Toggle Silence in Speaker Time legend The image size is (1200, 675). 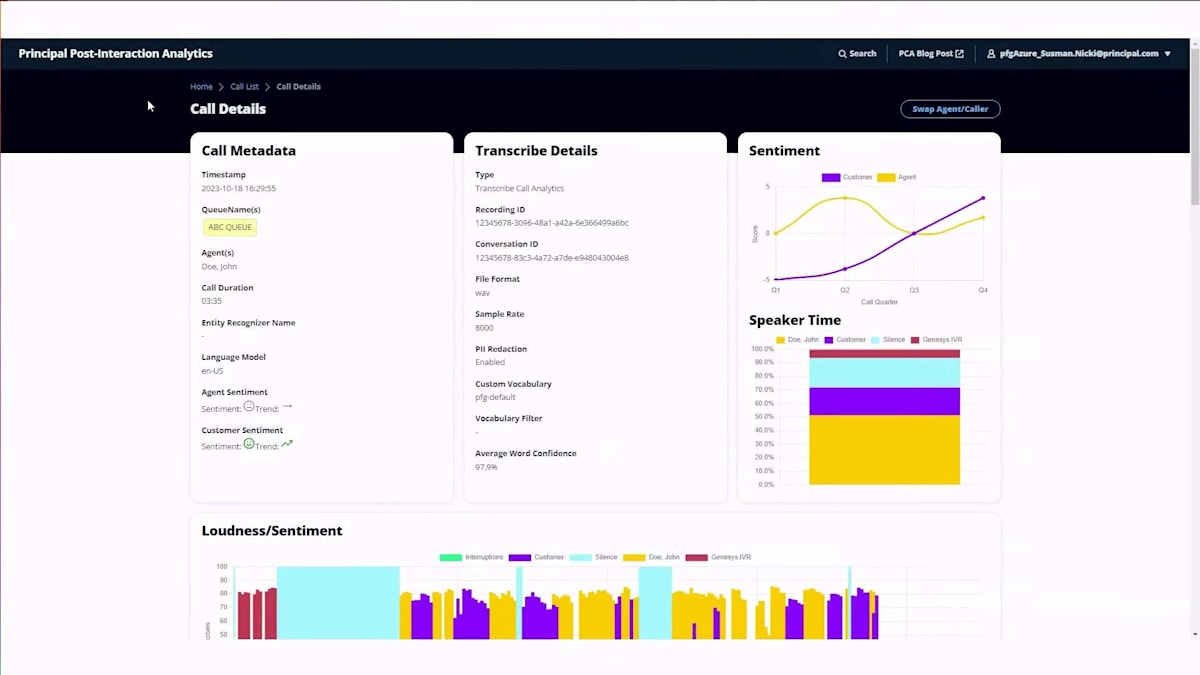pos(888,340)
